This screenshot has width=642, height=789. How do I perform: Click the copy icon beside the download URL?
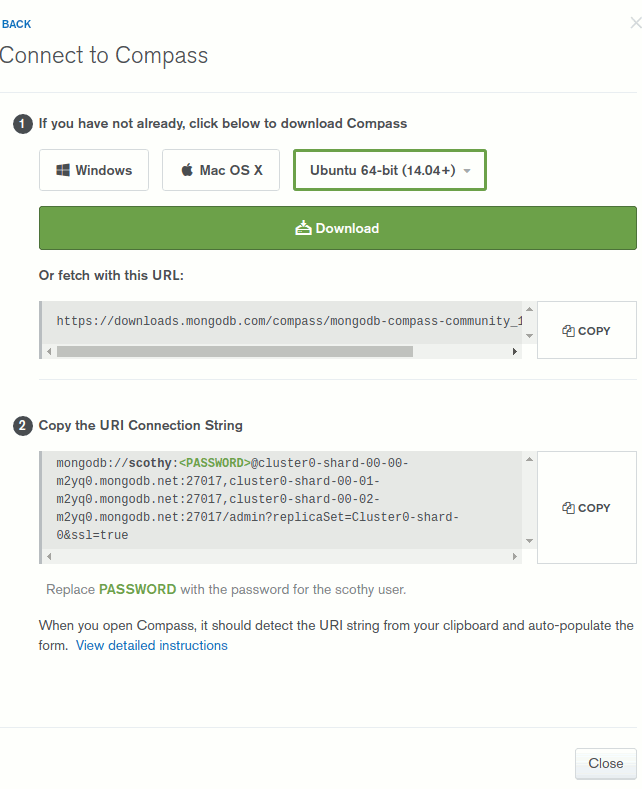tap(568, 331)
